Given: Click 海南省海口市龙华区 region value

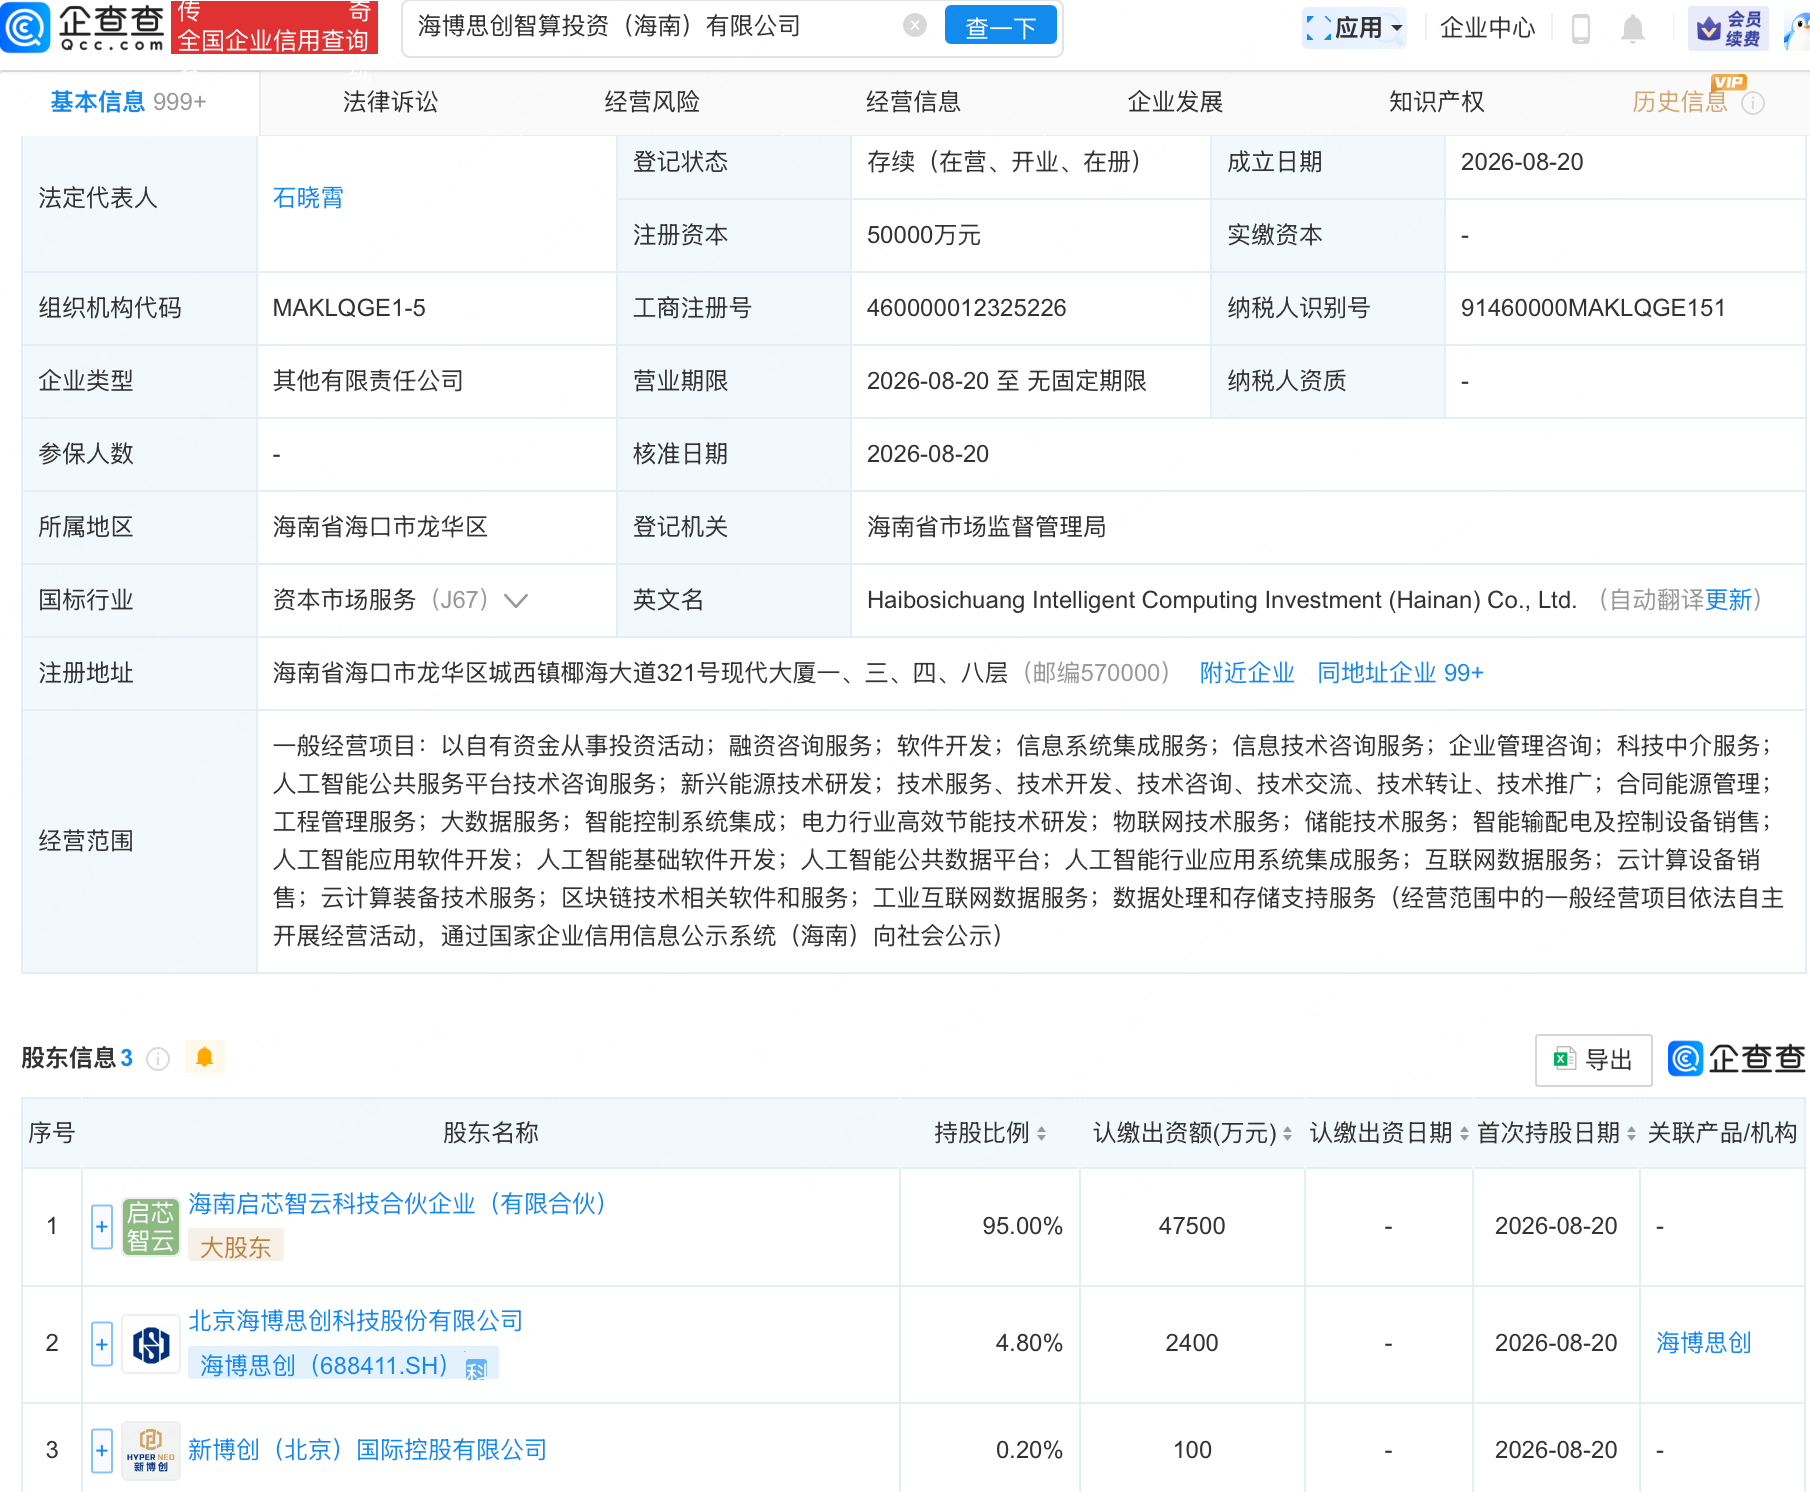Looking at the screenshot, I should pos(380,527).
